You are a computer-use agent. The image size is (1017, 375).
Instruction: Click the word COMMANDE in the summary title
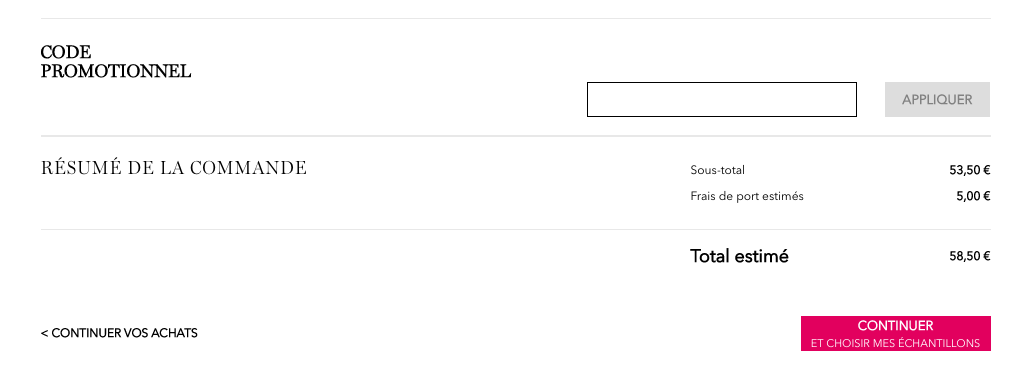point(248,167)
